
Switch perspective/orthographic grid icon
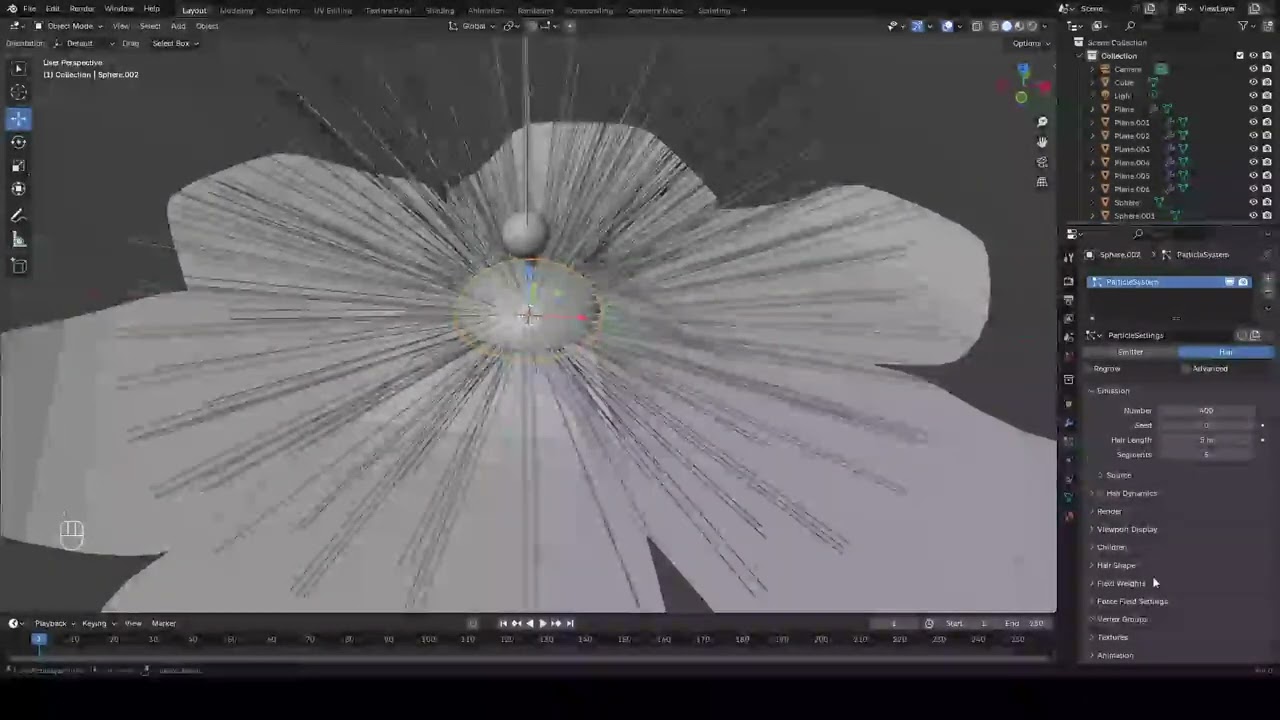(1042, 182)
